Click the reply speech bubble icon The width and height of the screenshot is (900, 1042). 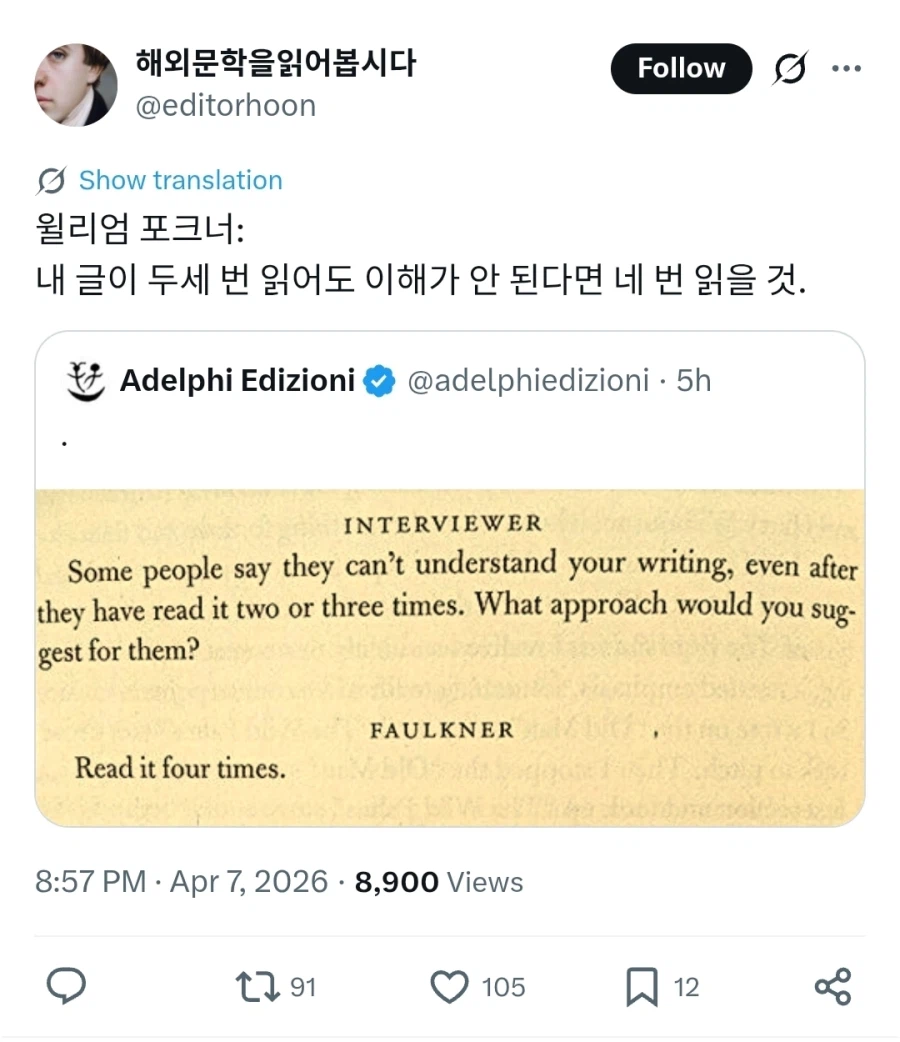click(67, 988)
